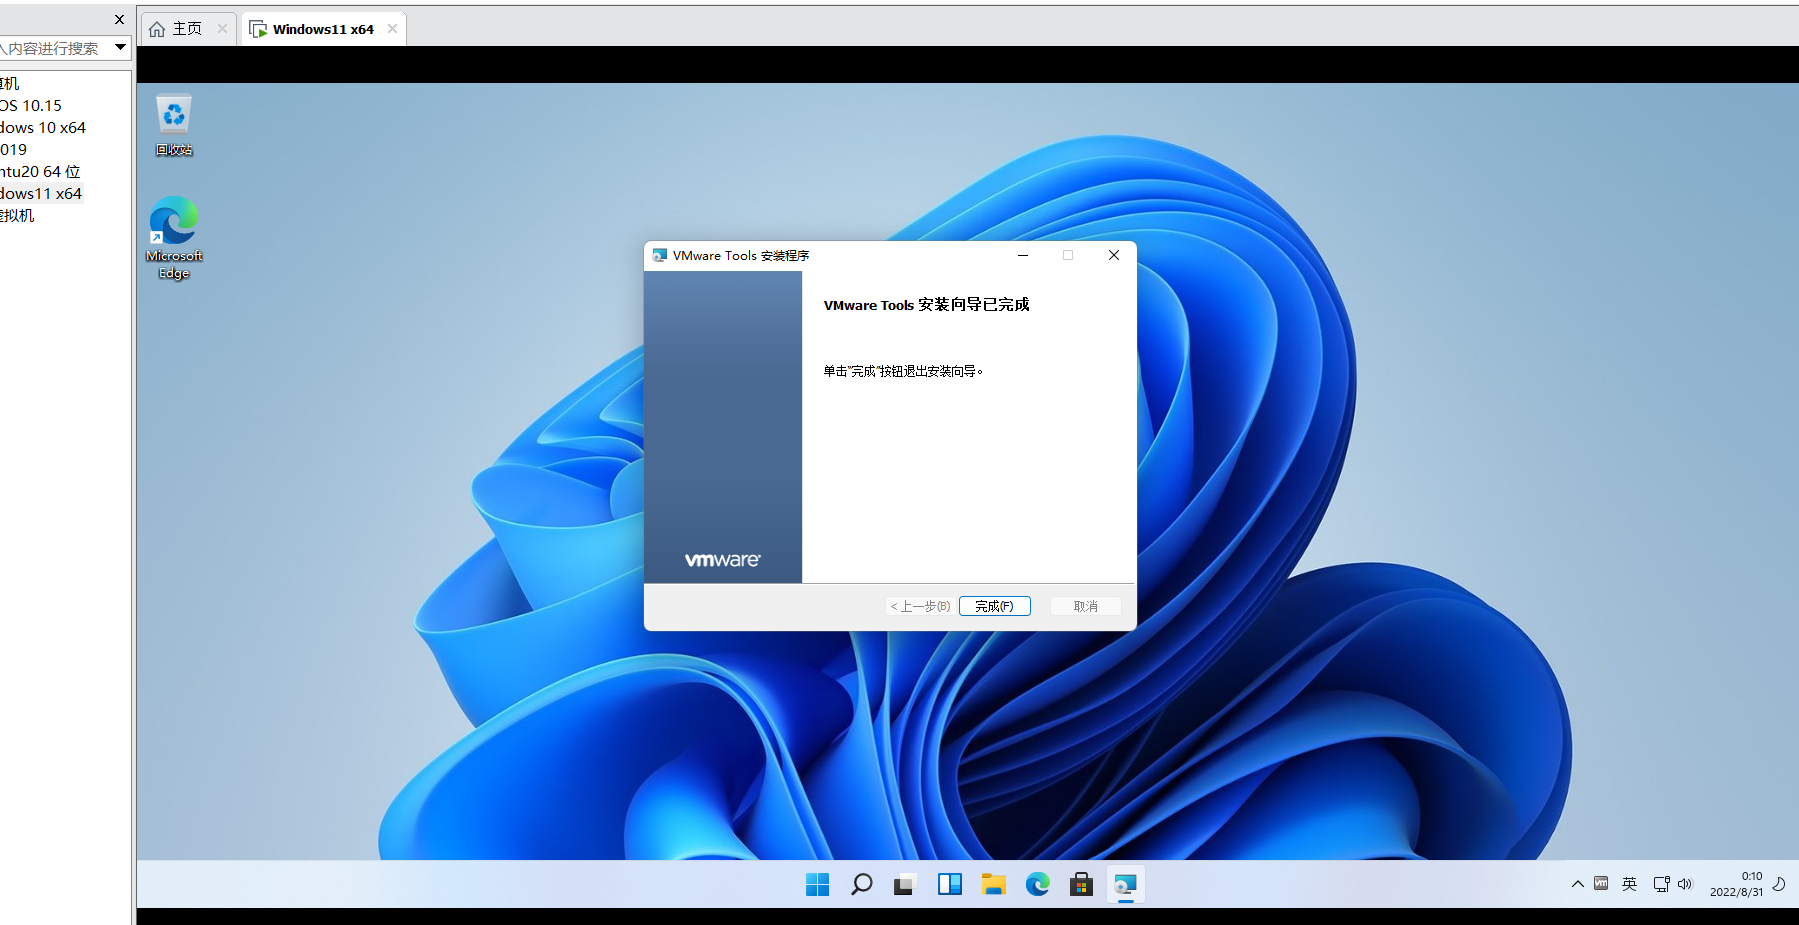Open File Explorer from the taskbar
The image size is (1799, 925).
click(x=993, y=884)
